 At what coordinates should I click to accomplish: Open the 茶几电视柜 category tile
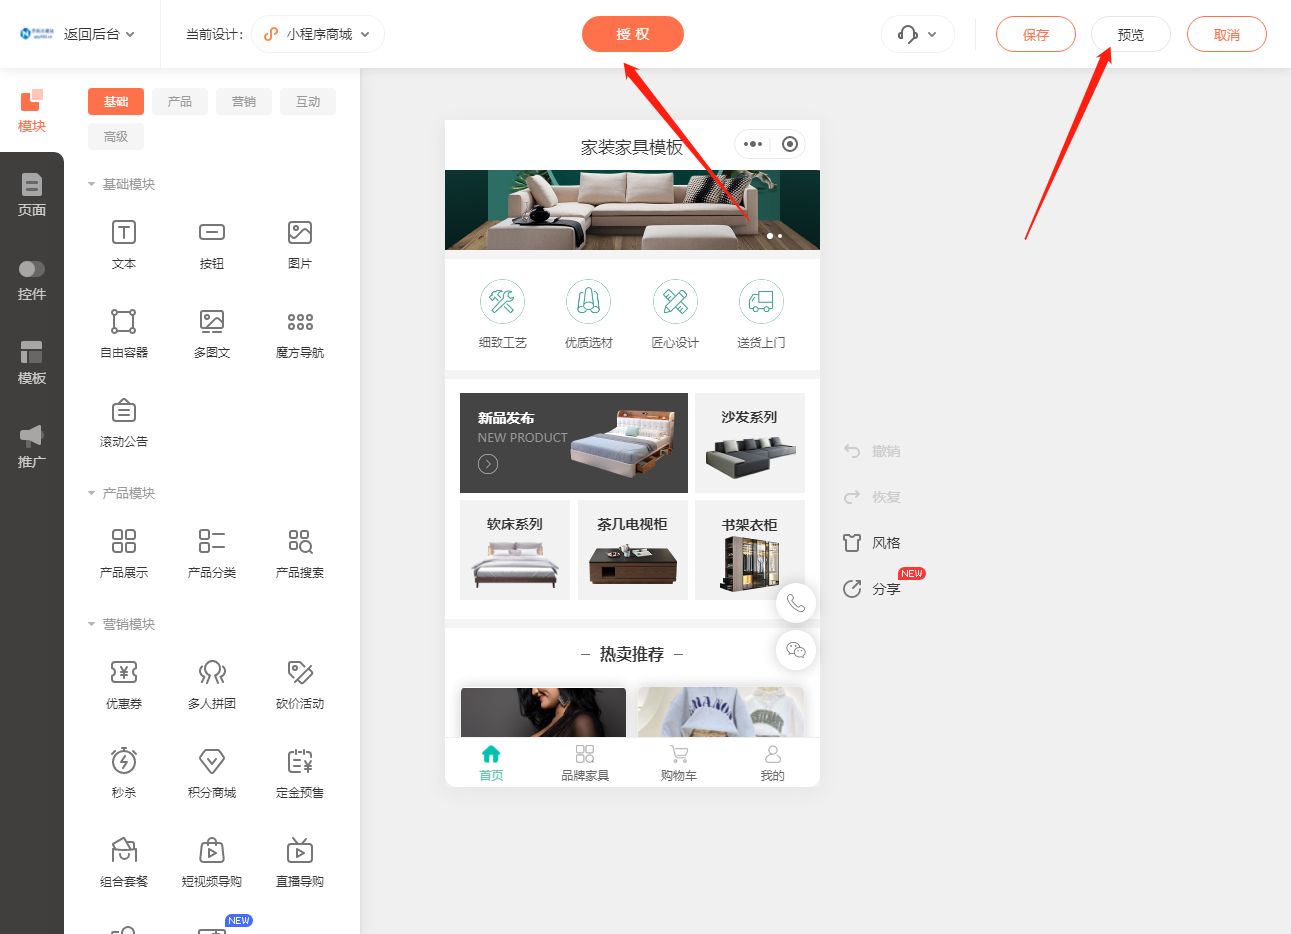(632, 550)
